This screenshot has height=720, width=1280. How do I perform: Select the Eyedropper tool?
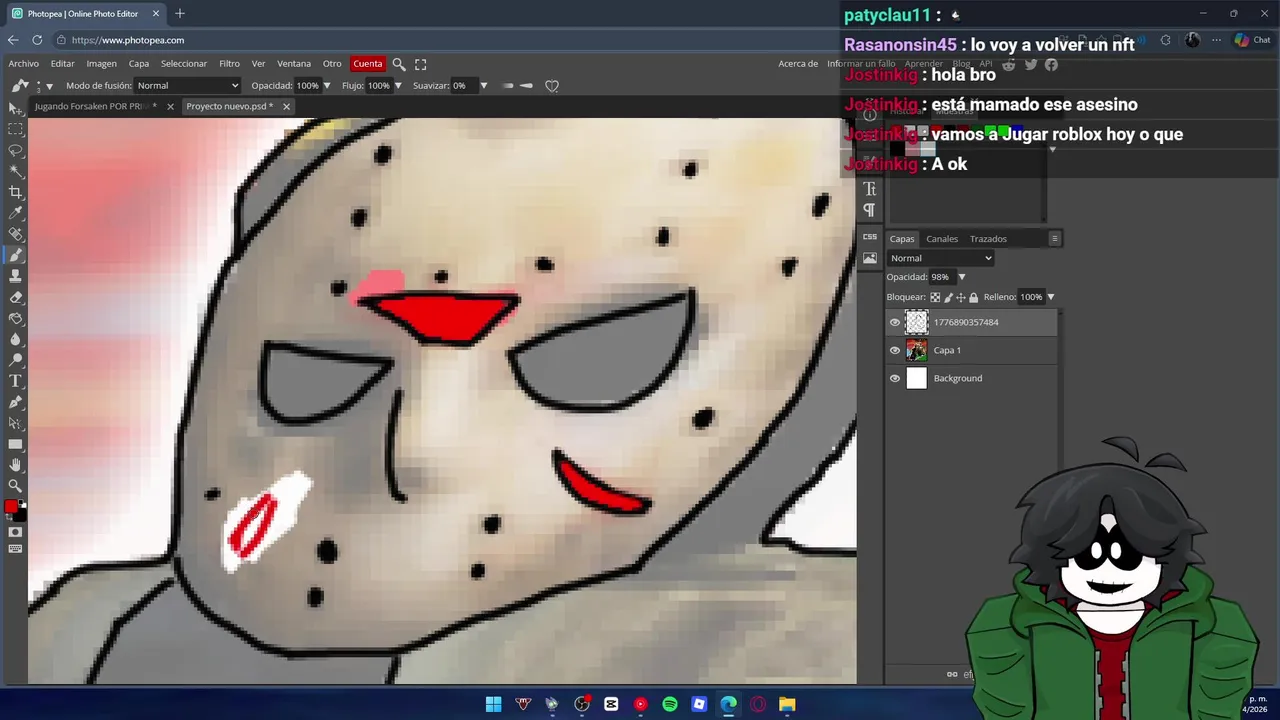coord(15,213)
